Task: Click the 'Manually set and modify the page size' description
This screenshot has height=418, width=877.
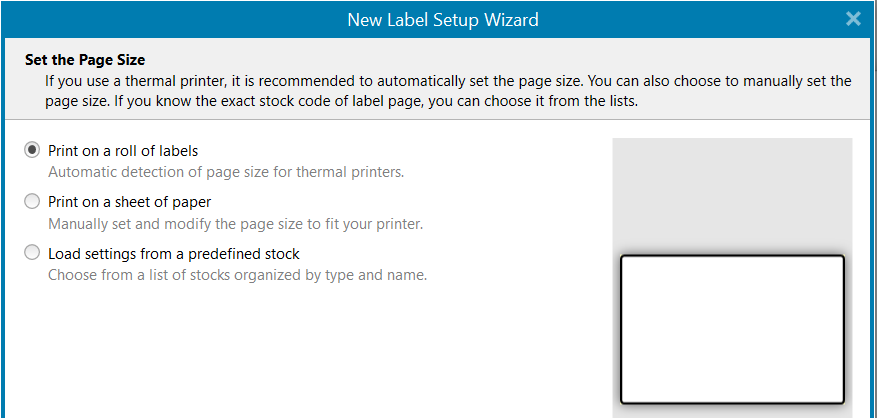Action: (235, 224)
